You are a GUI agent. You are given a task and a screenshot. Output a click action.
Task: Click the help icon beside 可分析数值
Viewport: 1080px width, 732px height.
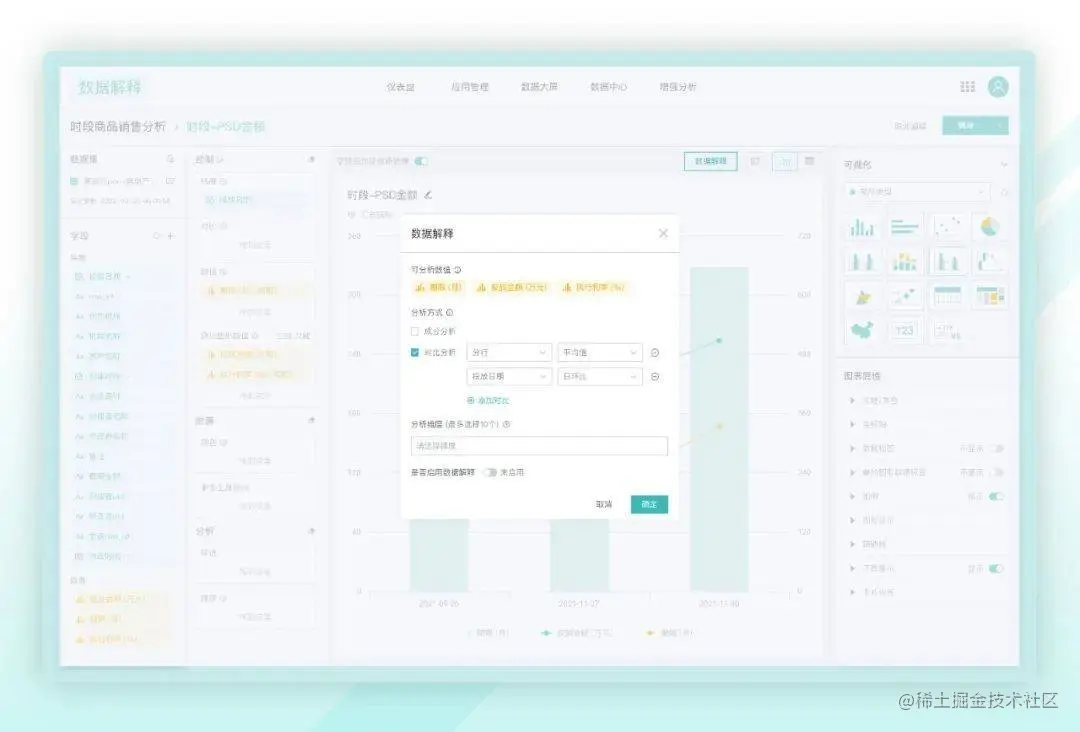click(x=457, y=270)
